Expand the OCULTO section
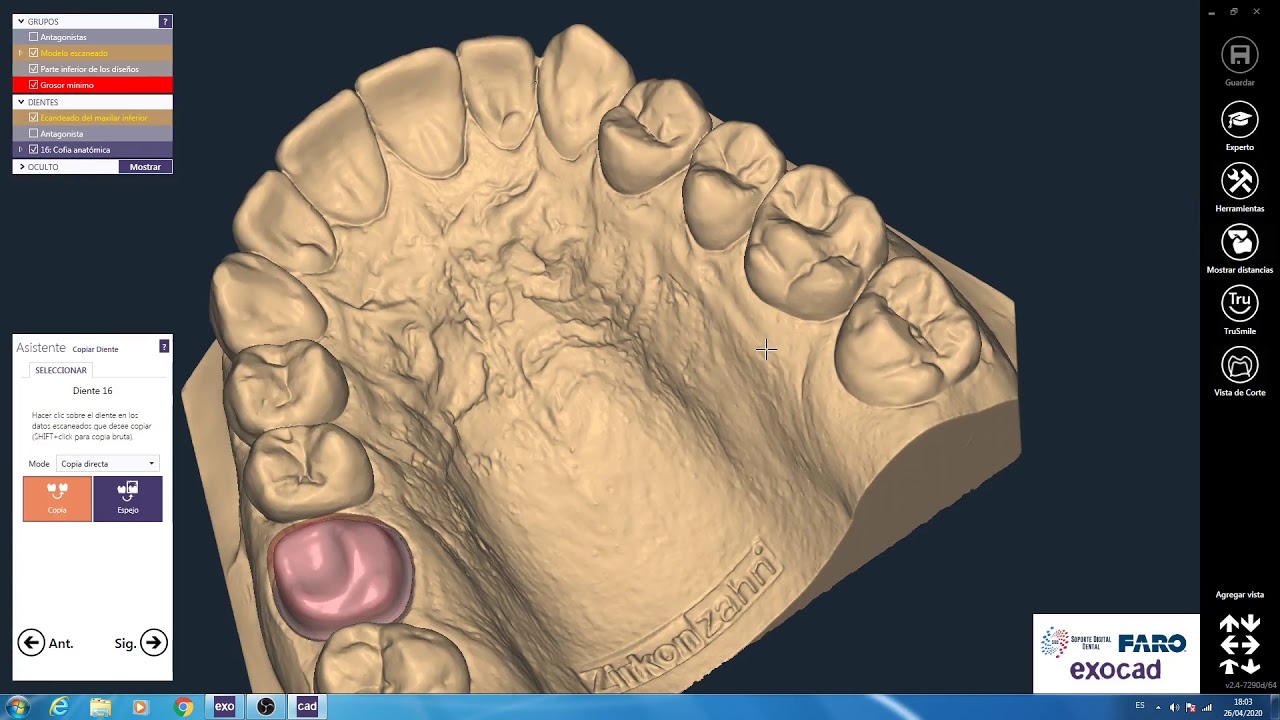The width and height of the screenshot is (1280, 720). (x=21, y=167)
